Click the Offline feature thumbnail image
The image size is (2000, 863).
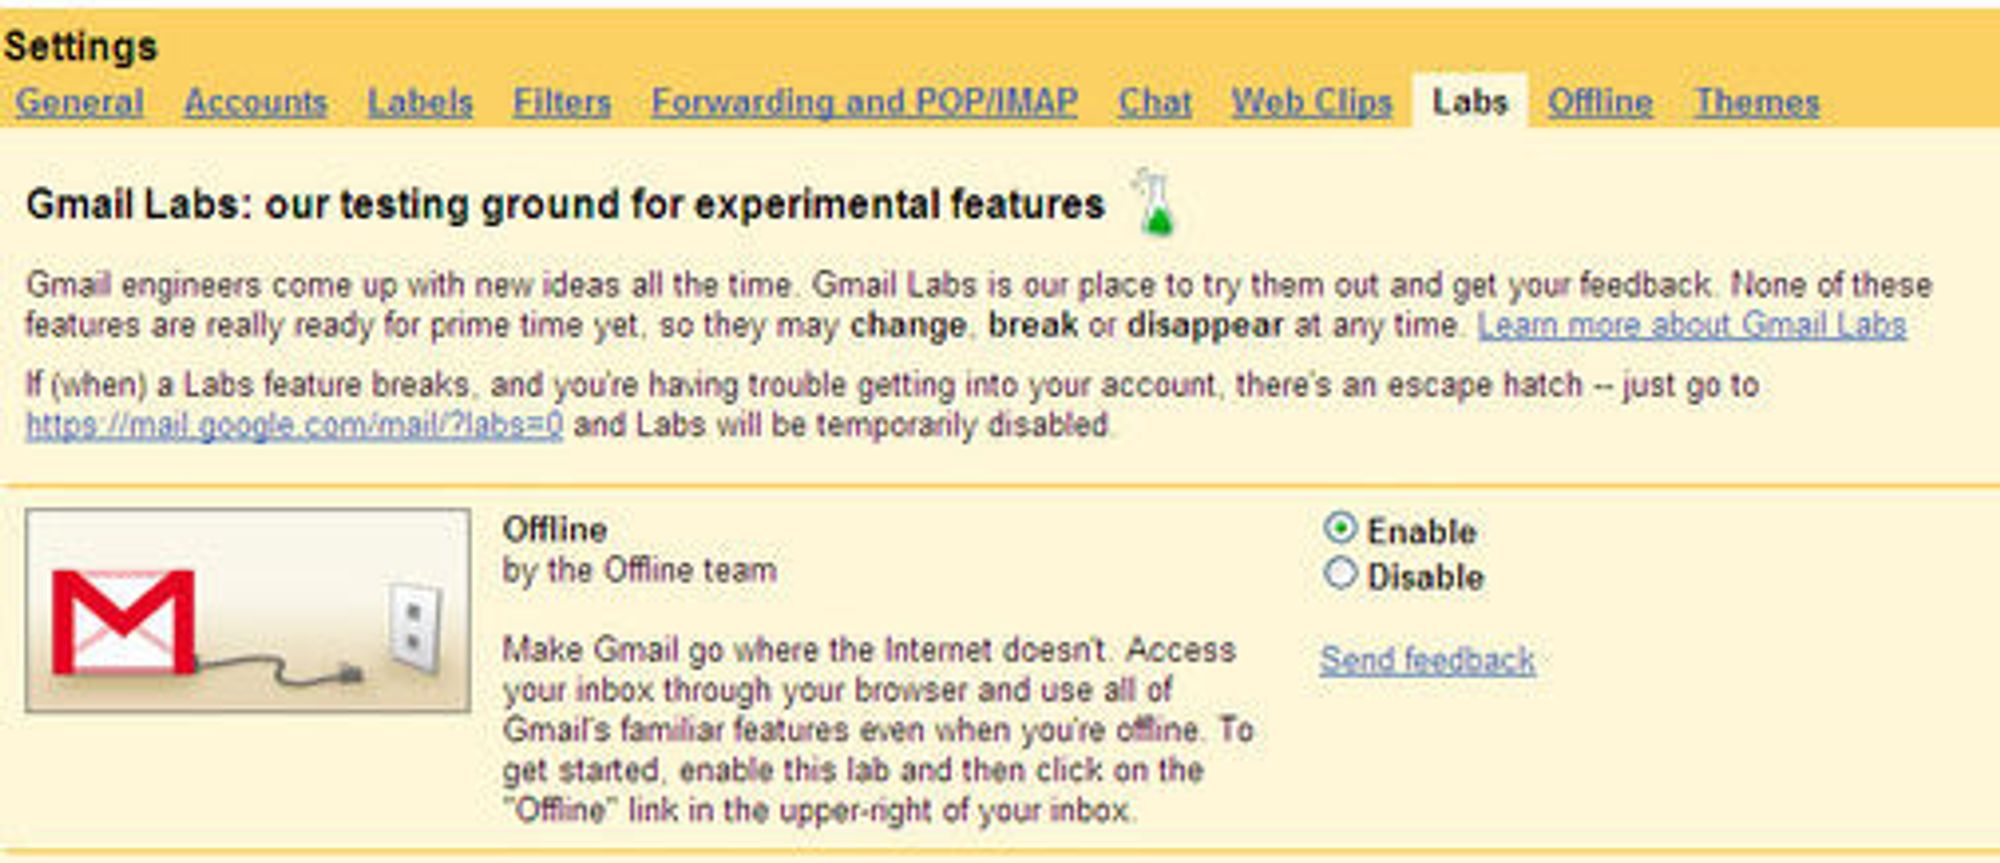pos(248,610)
